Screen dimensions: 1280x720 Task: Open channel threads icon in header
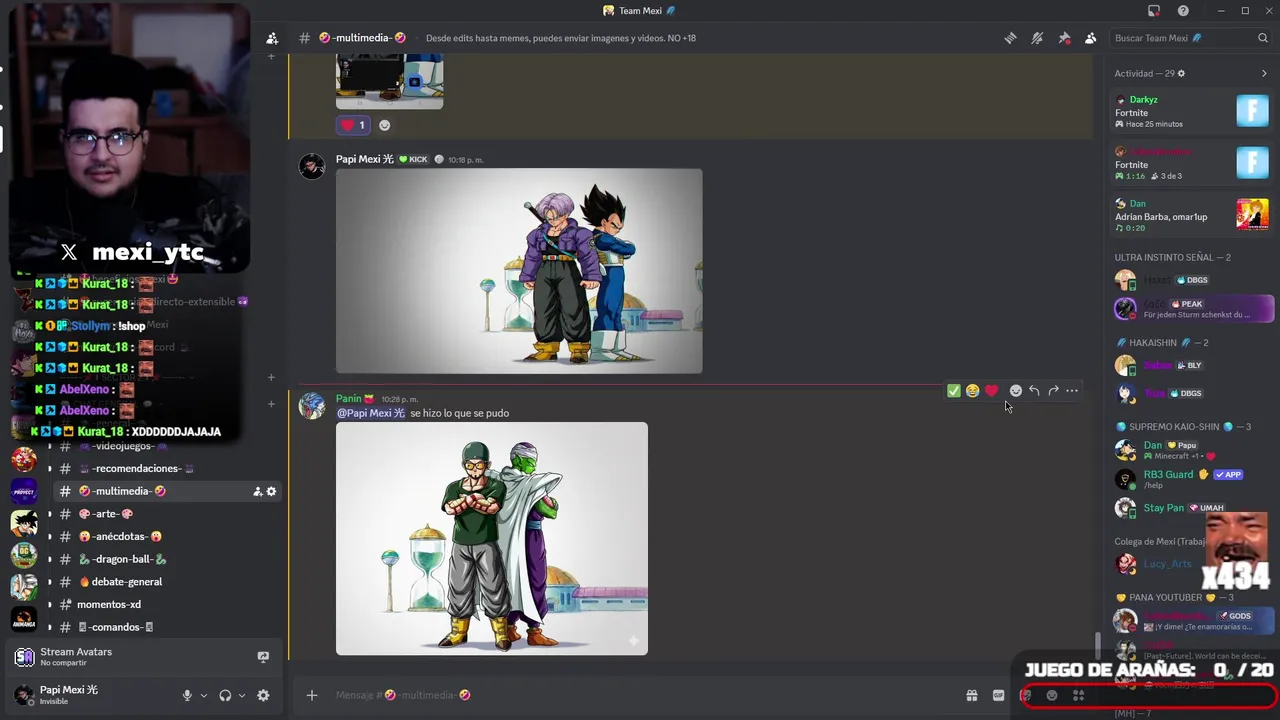pos(1010,38)
